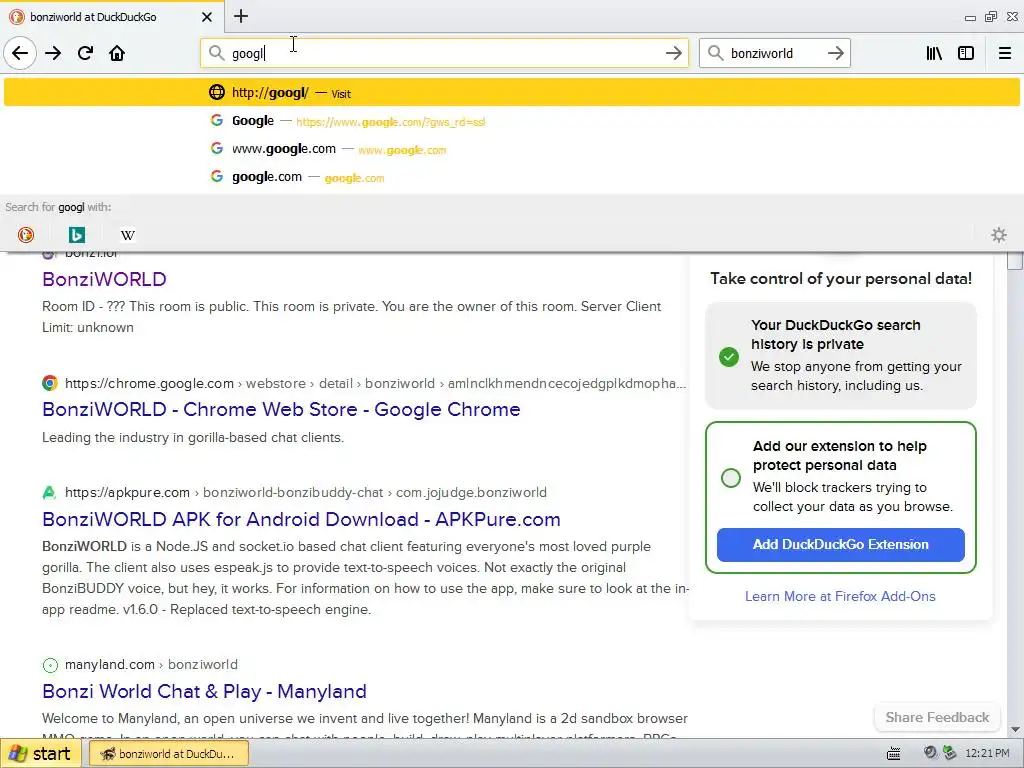Viewport: 1024px width, 768px height.
Task: Open the home page via house icon
Action: 117,53
